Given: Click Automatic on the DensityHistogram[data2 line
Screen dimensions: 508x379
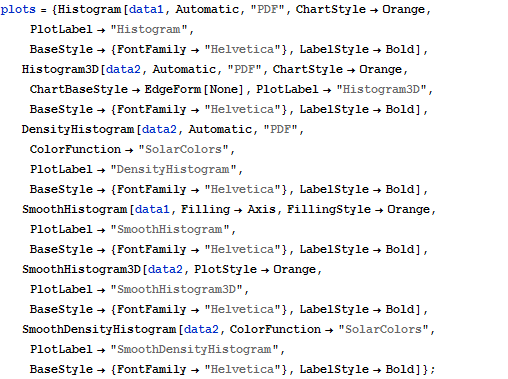Looking at the screenshot, I should [220, 129].
